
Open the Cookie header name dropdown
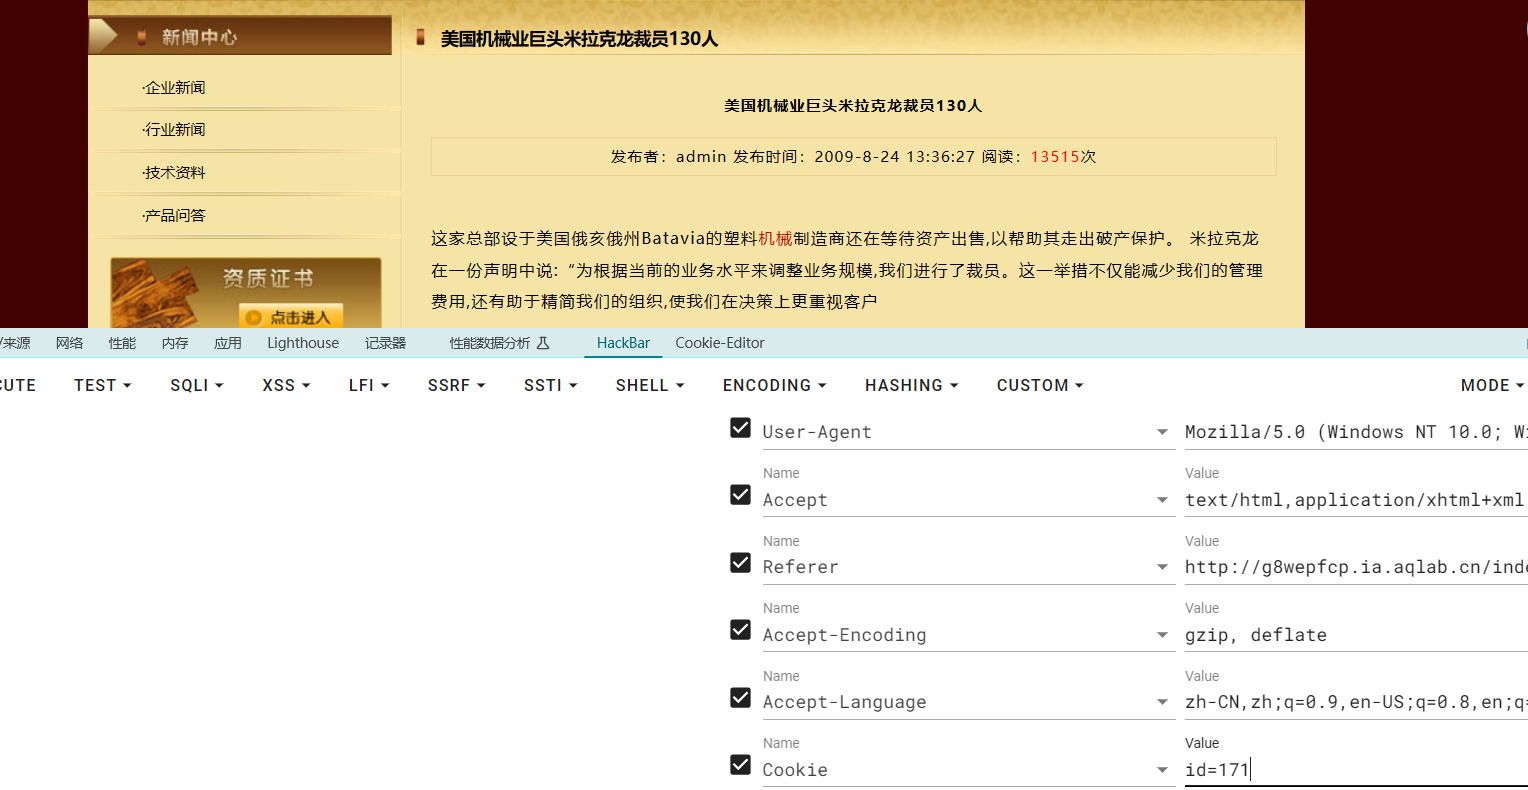pyautogui.click(x=1162, y=770)
